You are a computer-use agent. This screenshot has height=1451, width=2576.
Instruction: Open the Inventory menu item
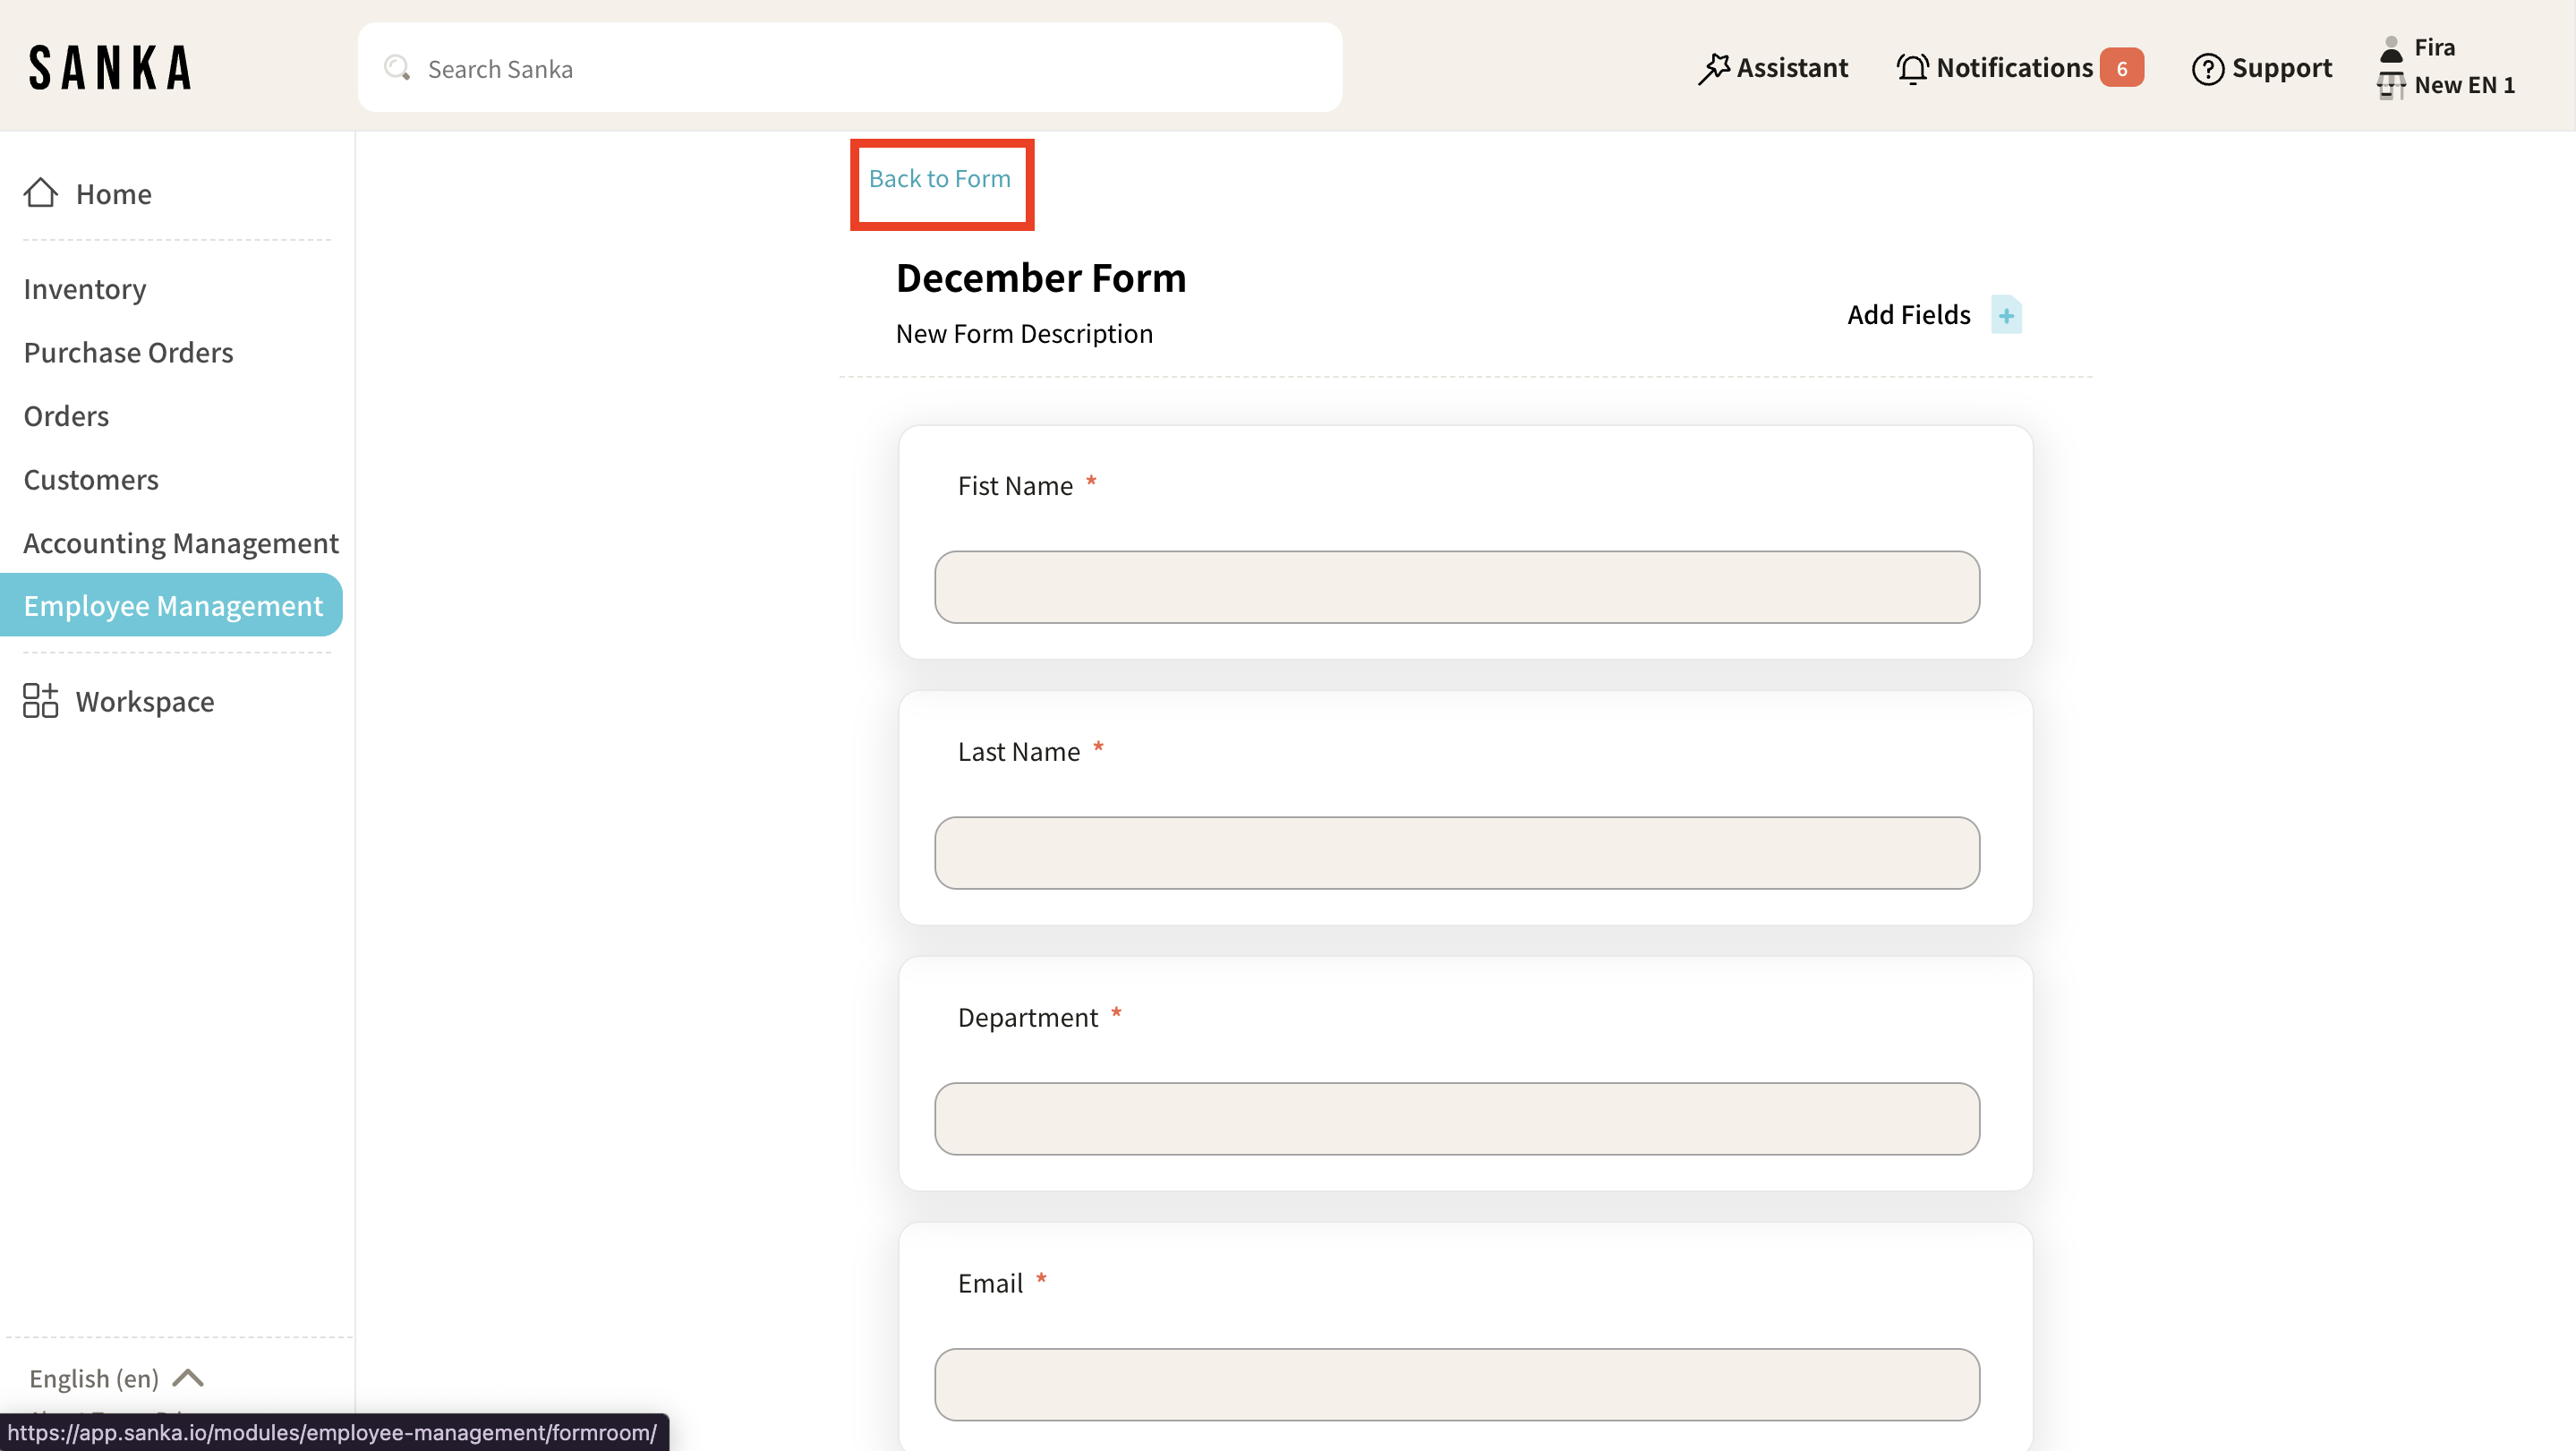coord(85,289)
